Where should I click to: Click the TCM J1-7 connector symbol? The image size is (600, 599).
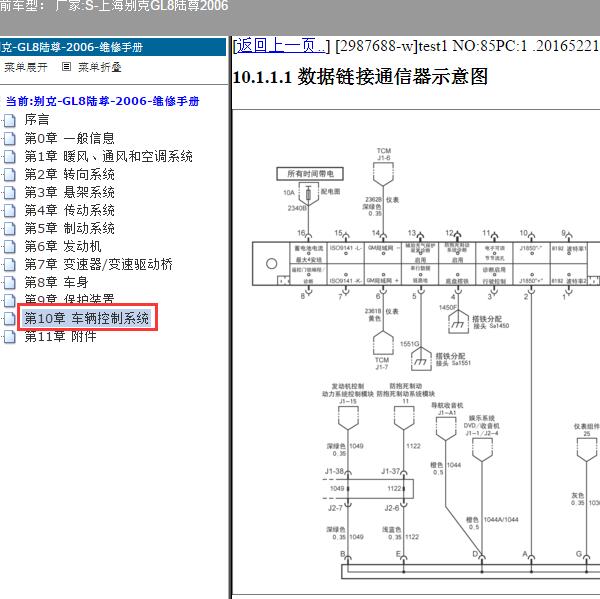pyautogui.click(x=383, y=343)
